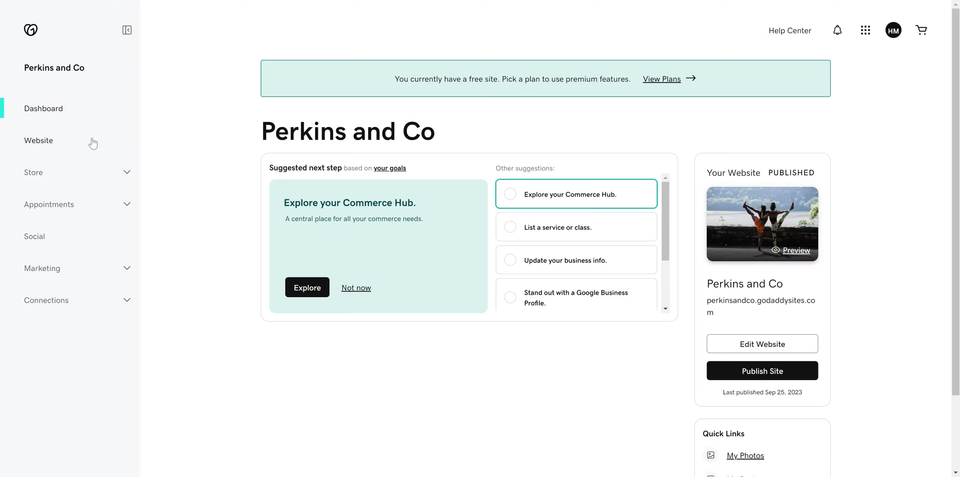Screen dimensions: 960x477
Task: Open the Website menu item
Action: pos(39,140)
